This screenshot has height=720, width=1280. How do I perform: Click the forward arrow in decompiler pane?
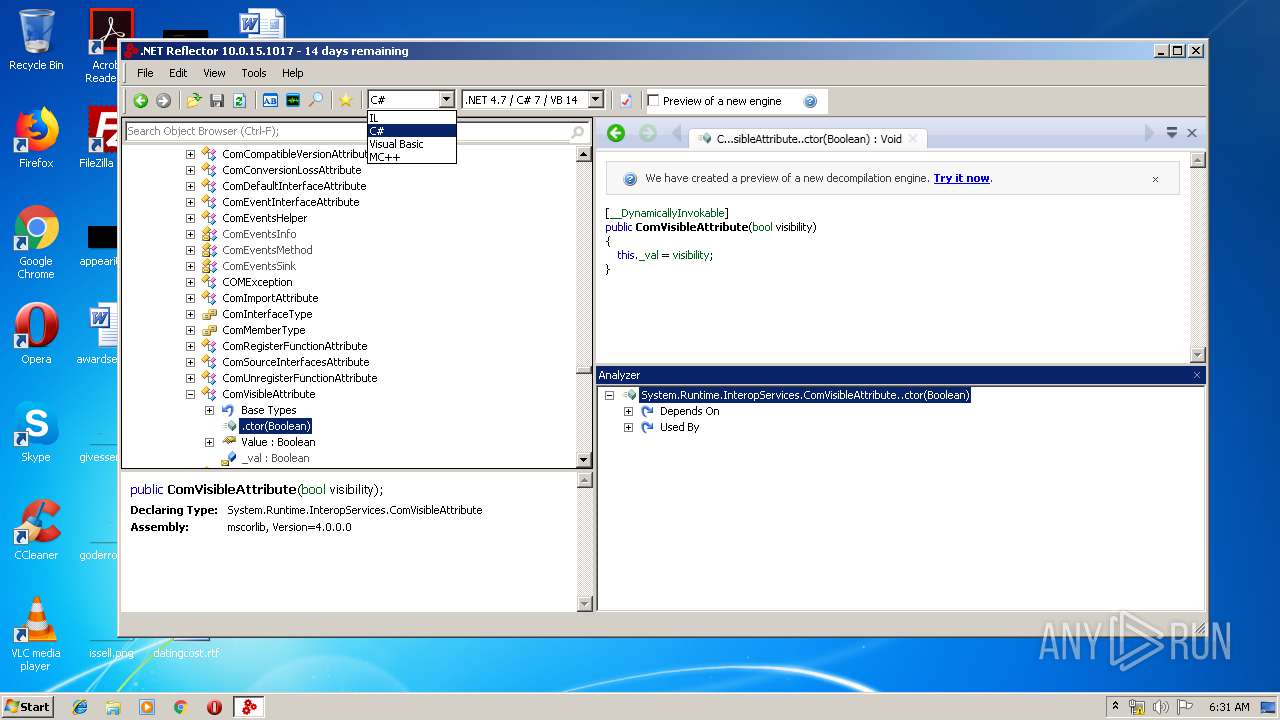648,133
